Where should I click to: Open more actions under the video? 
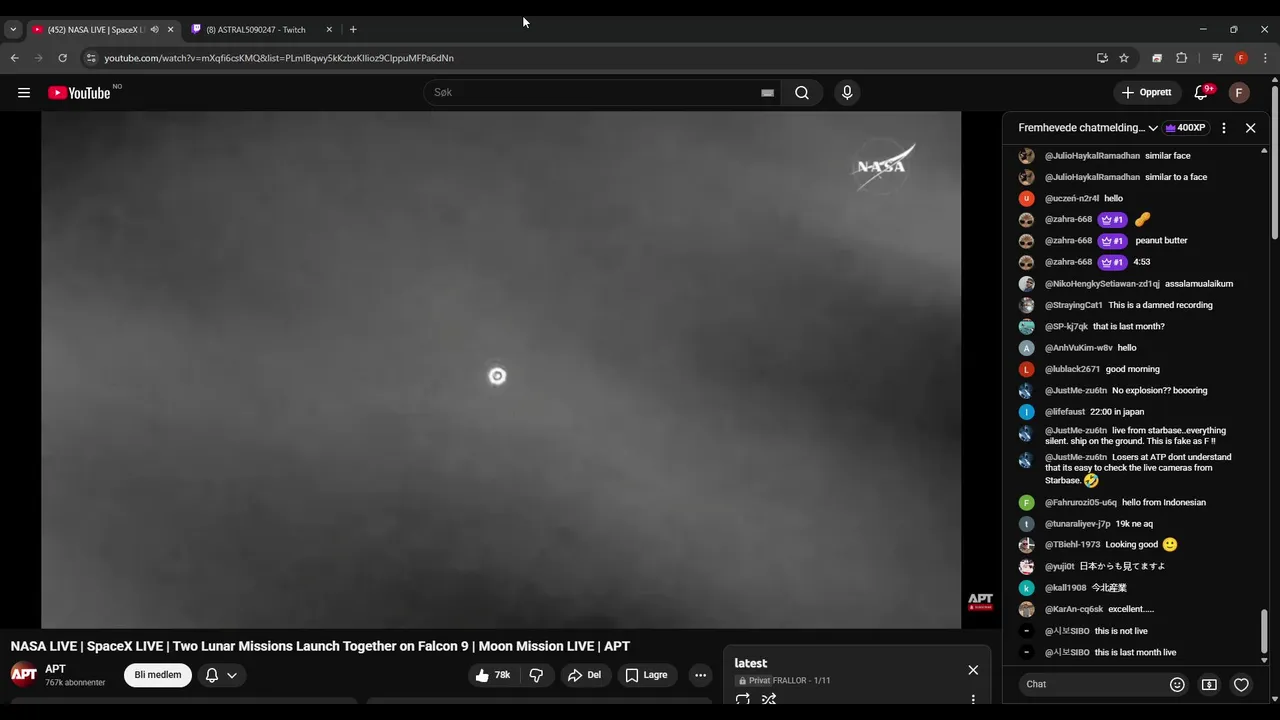(x=700, y=675)
